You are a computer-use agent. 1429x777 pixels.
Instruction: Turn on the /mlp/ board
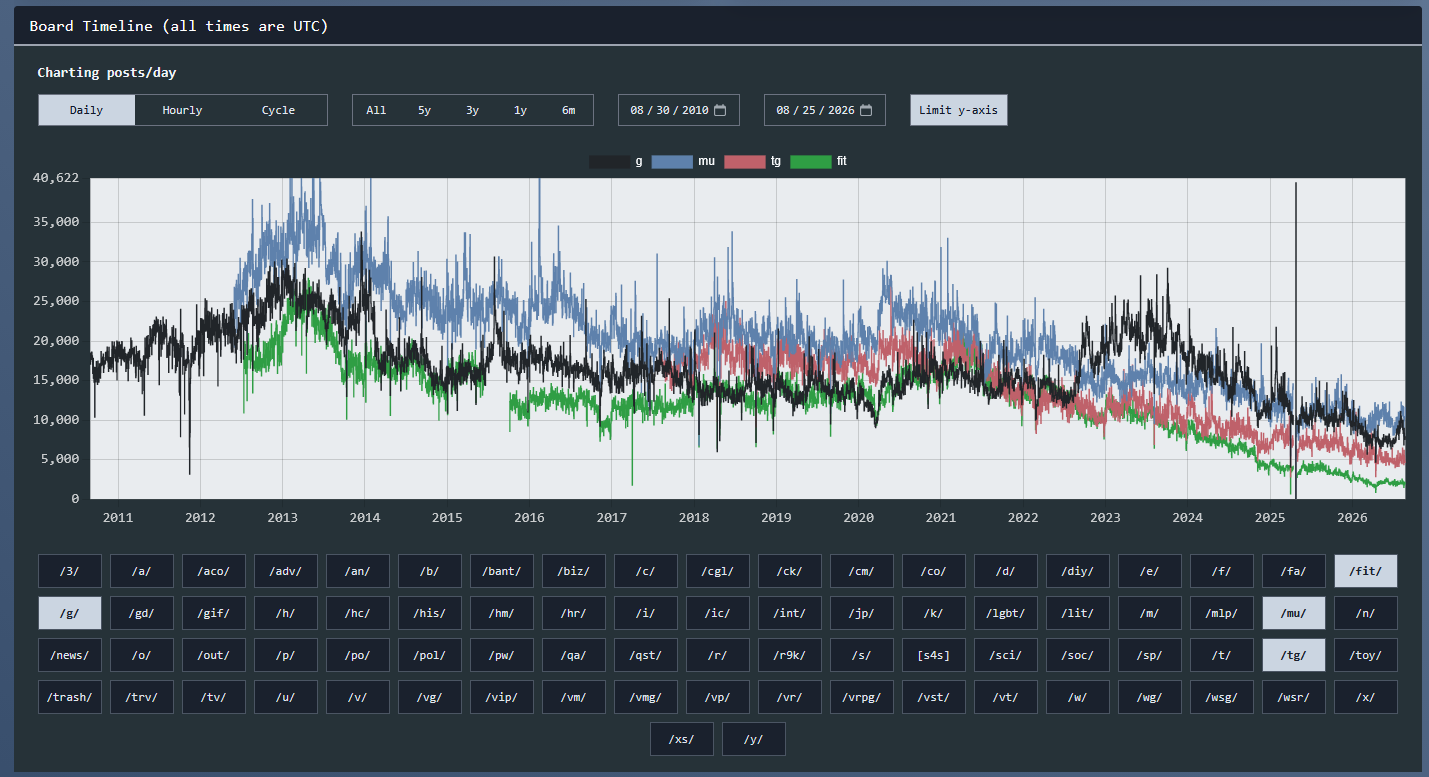tap(1221, 613)
